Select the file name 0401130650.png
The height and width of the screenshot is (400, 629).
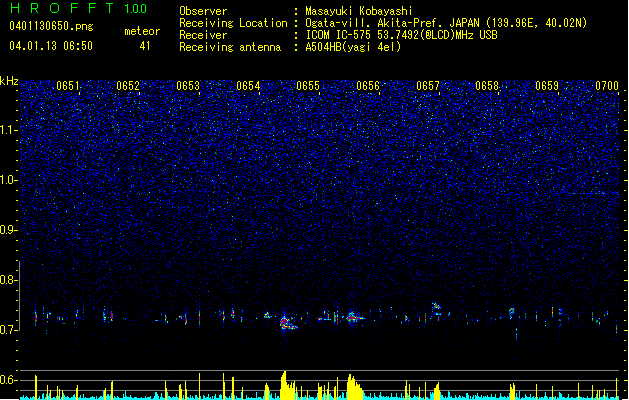tap(51, 26)
